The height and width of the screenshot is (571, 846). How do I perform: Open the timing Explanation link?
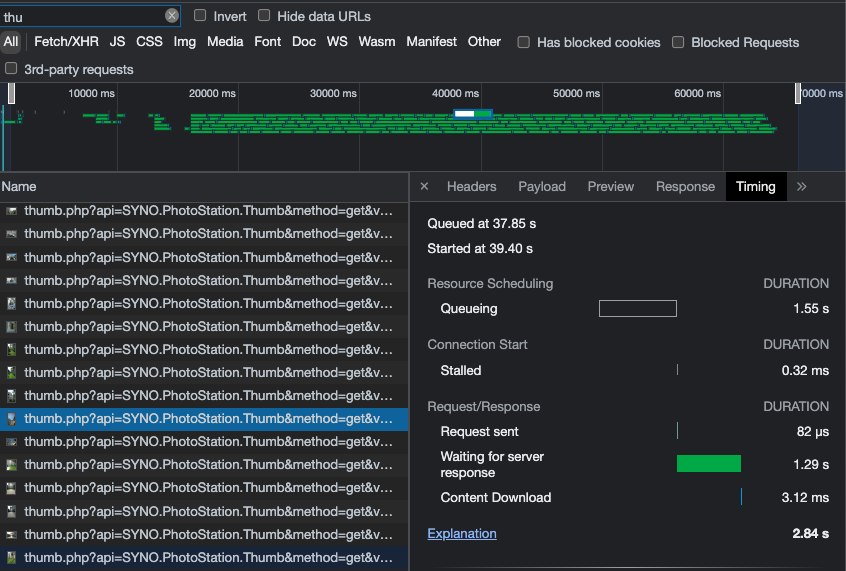(x=462, y=534)
